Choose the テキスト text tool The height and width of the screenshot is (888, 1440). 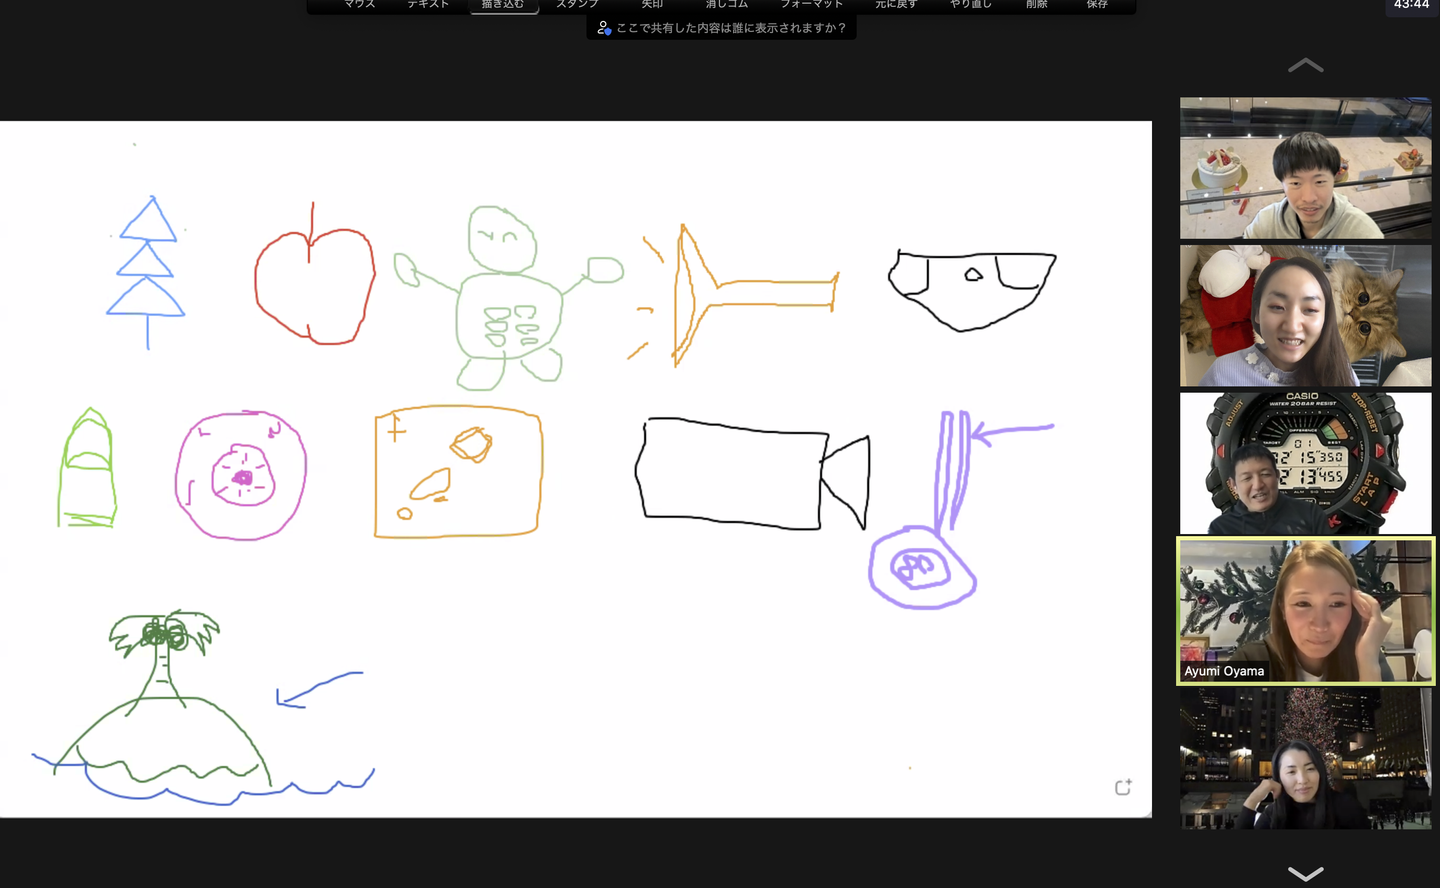tap(428, 5)
